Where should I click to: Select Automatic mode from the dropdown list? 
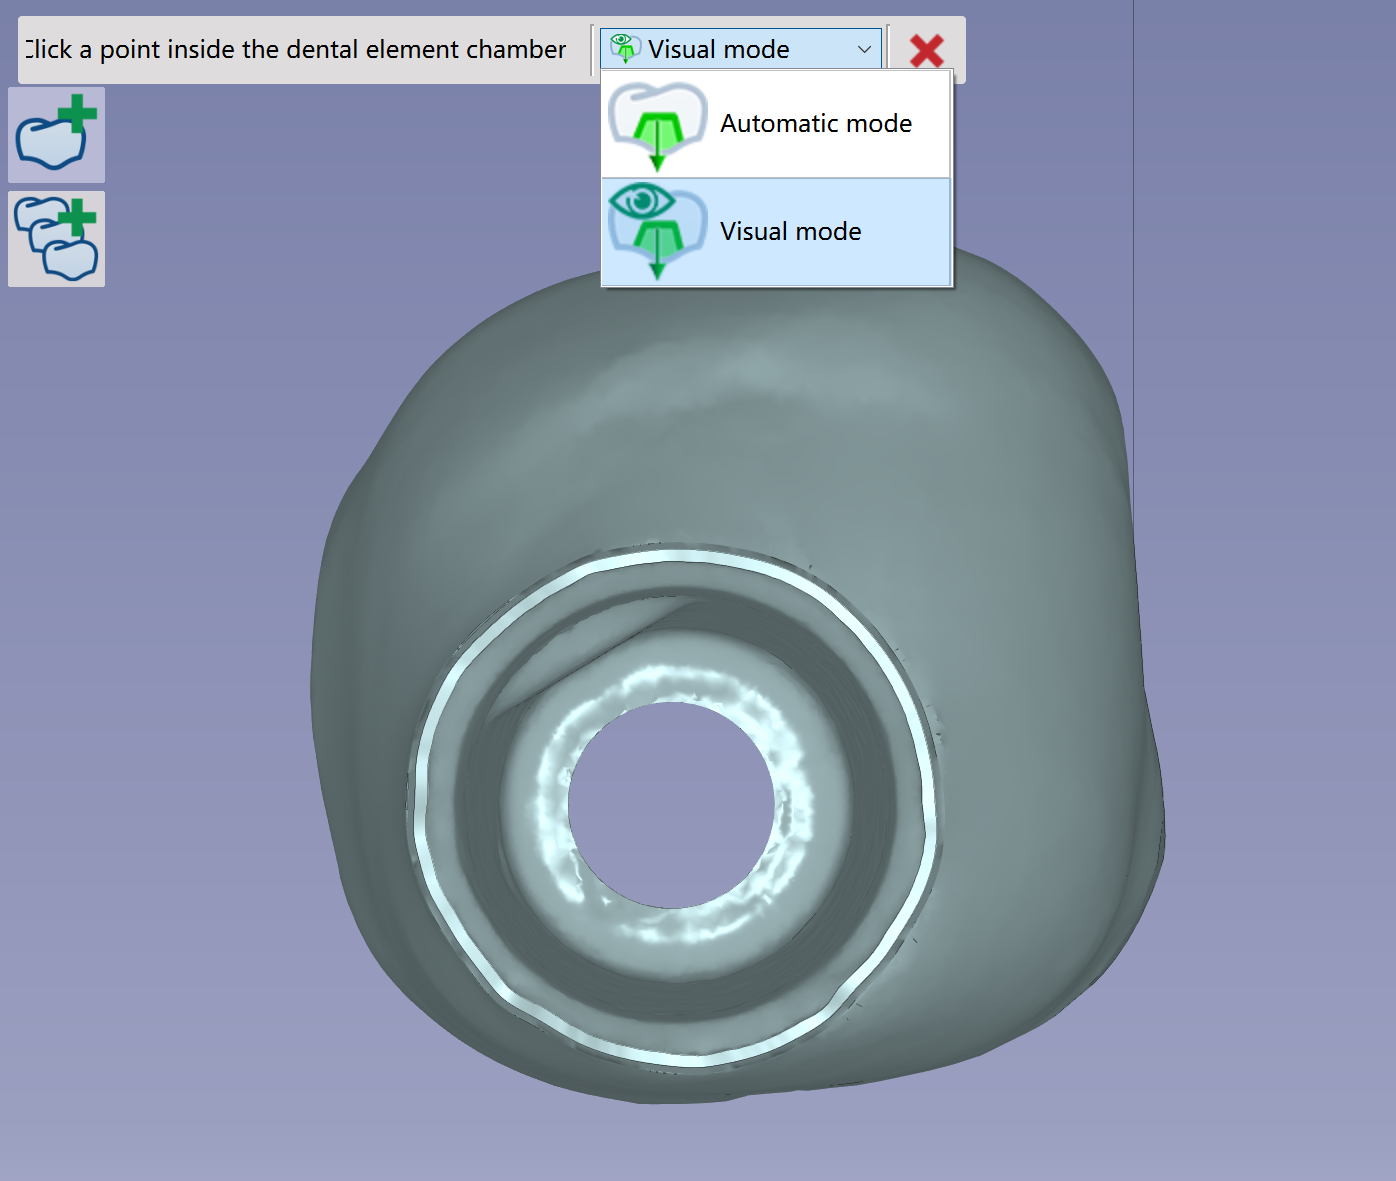pos(775,124)
